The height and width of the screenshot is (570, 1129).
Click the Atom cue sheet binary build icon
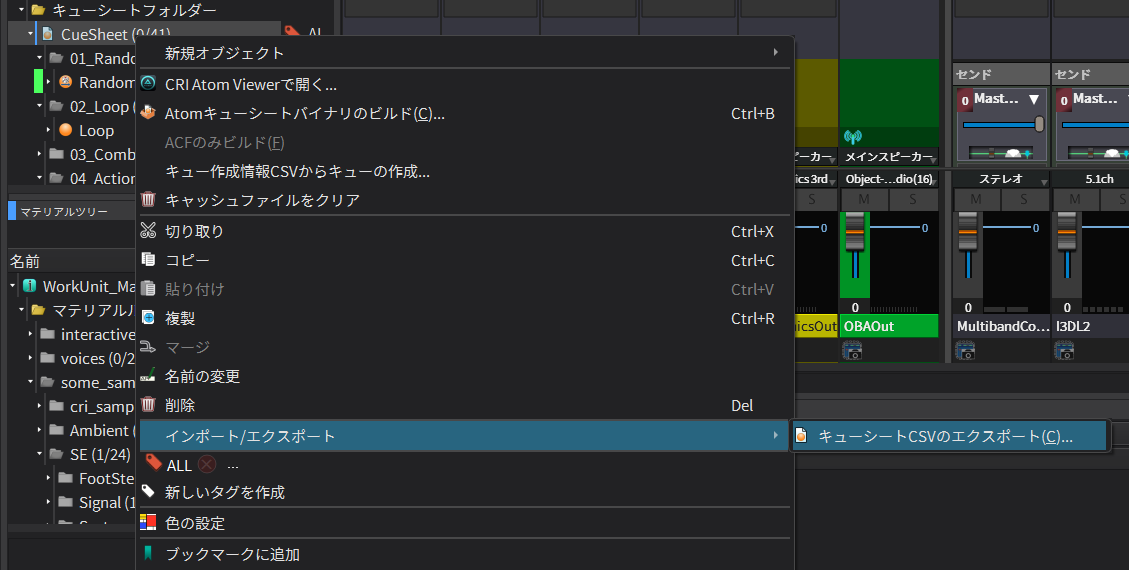click(148, 113)
